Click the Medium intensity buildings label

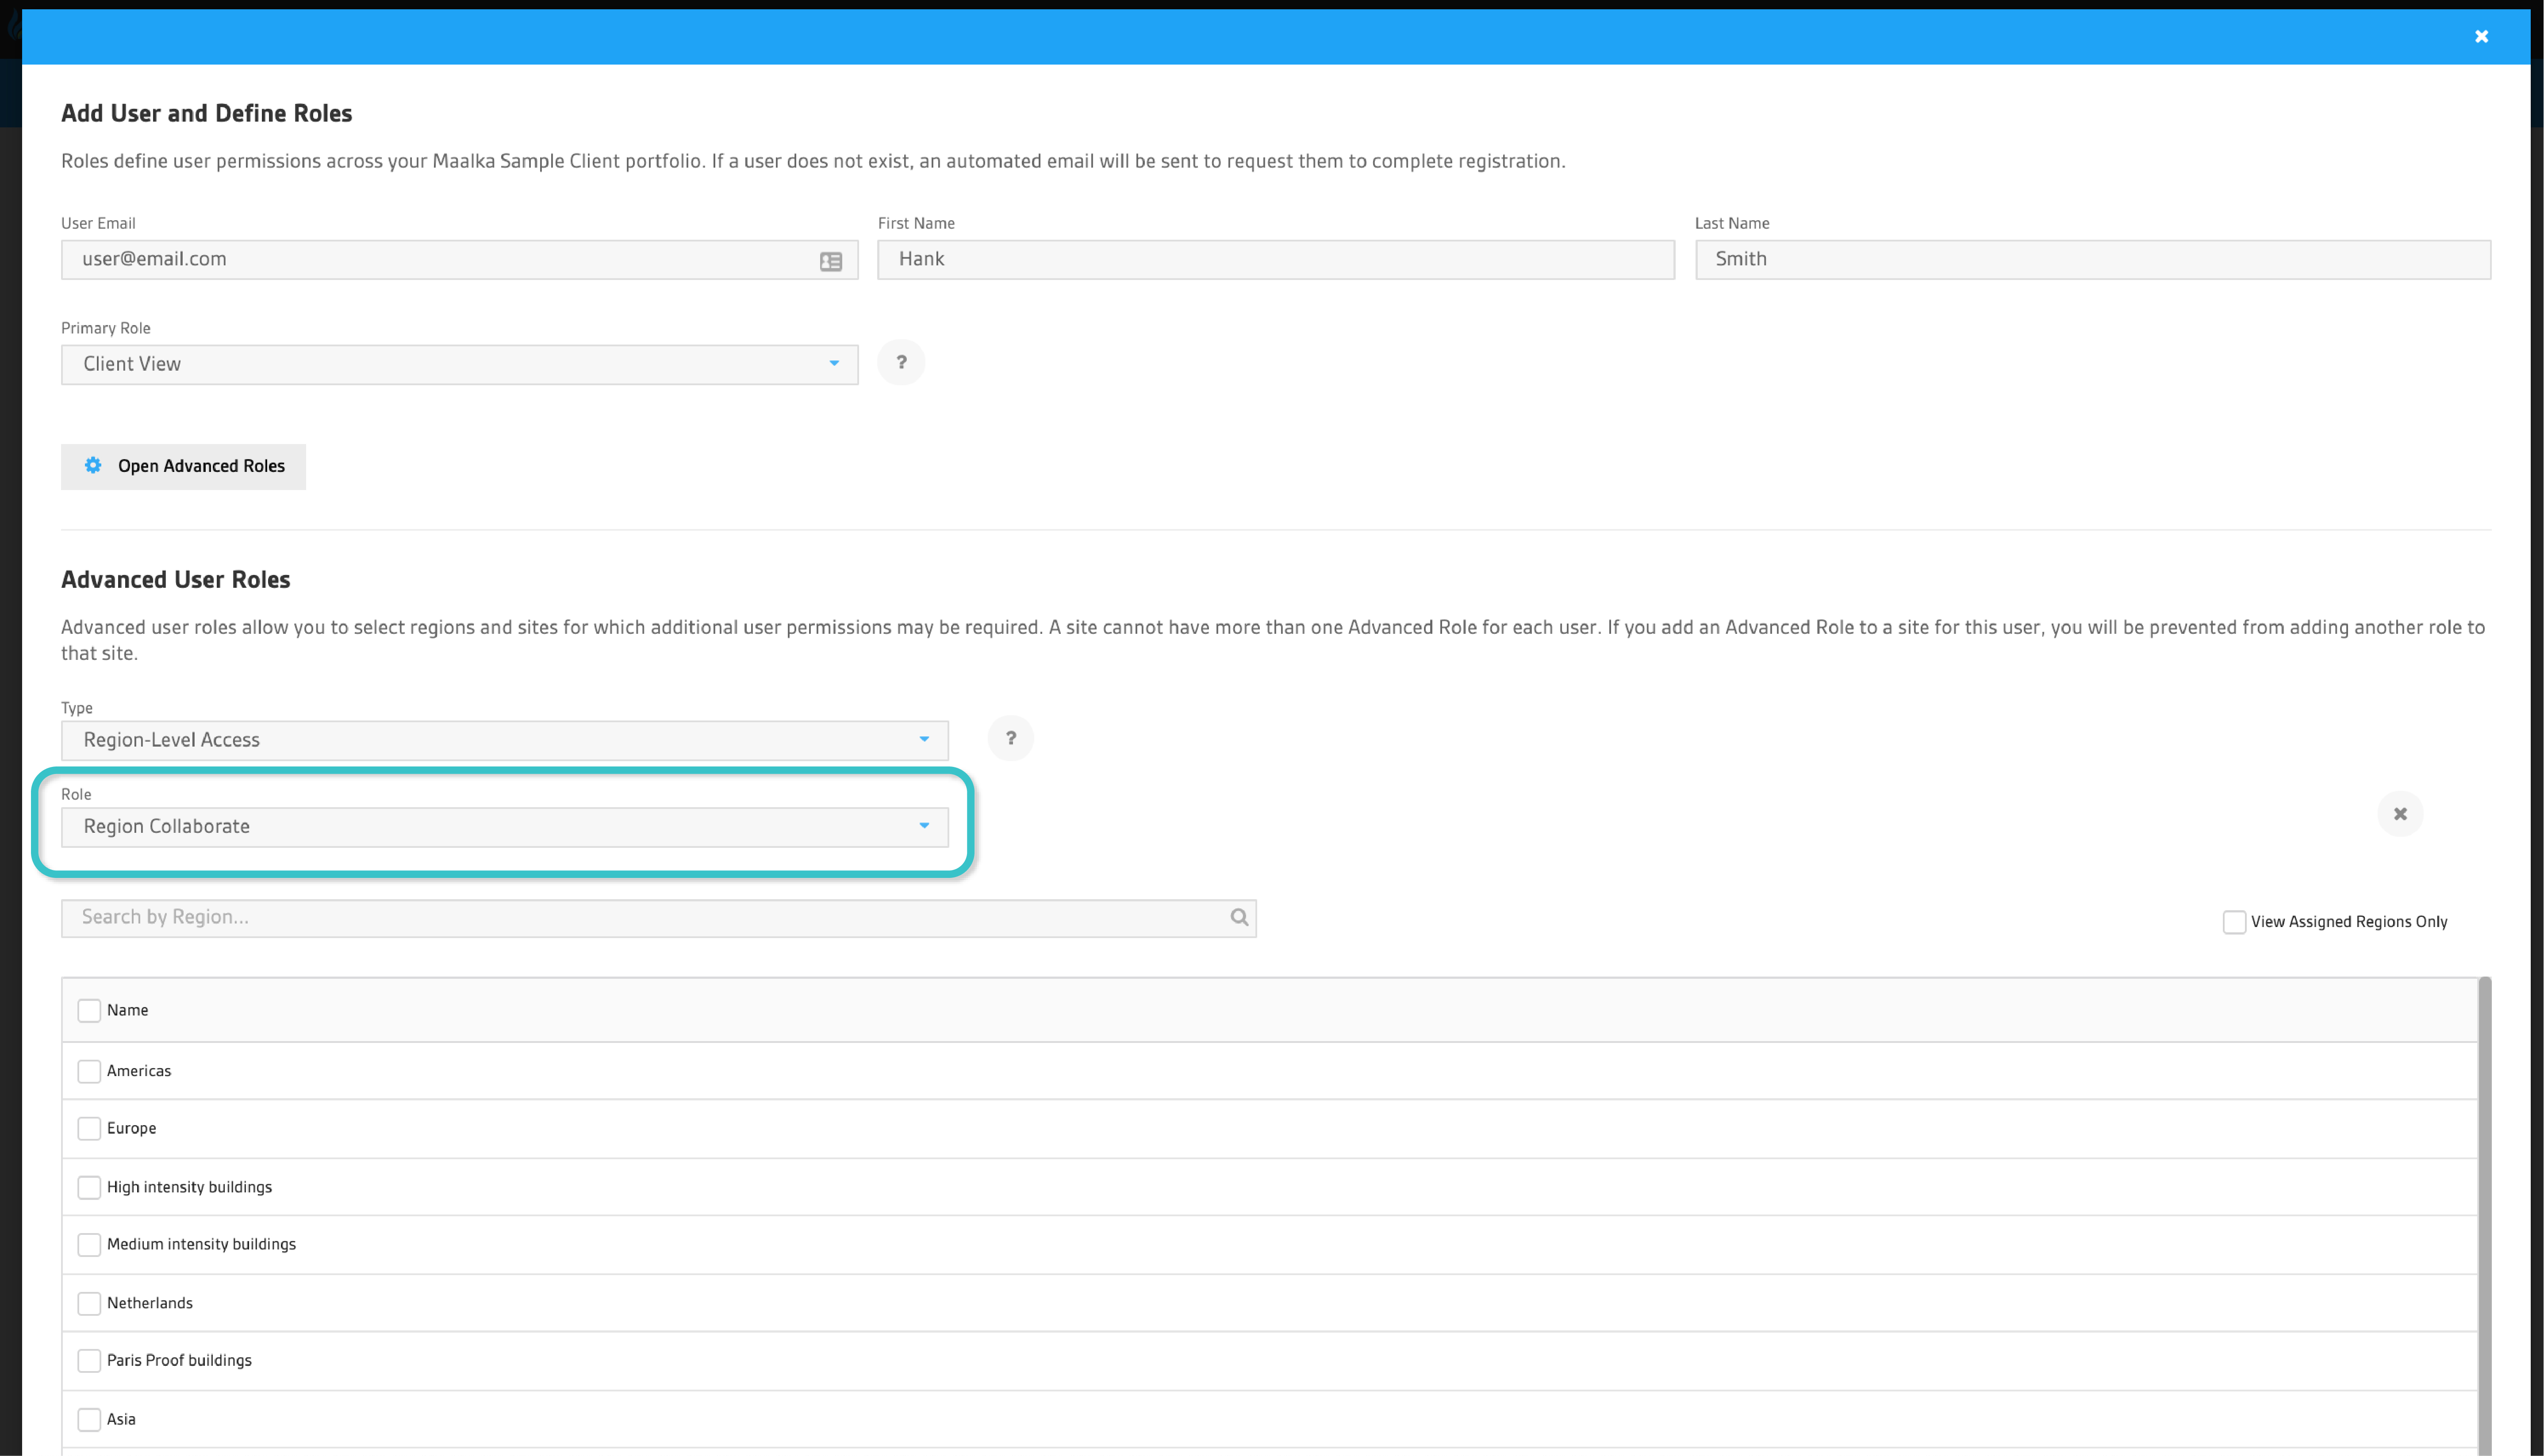click(201, 1244)
